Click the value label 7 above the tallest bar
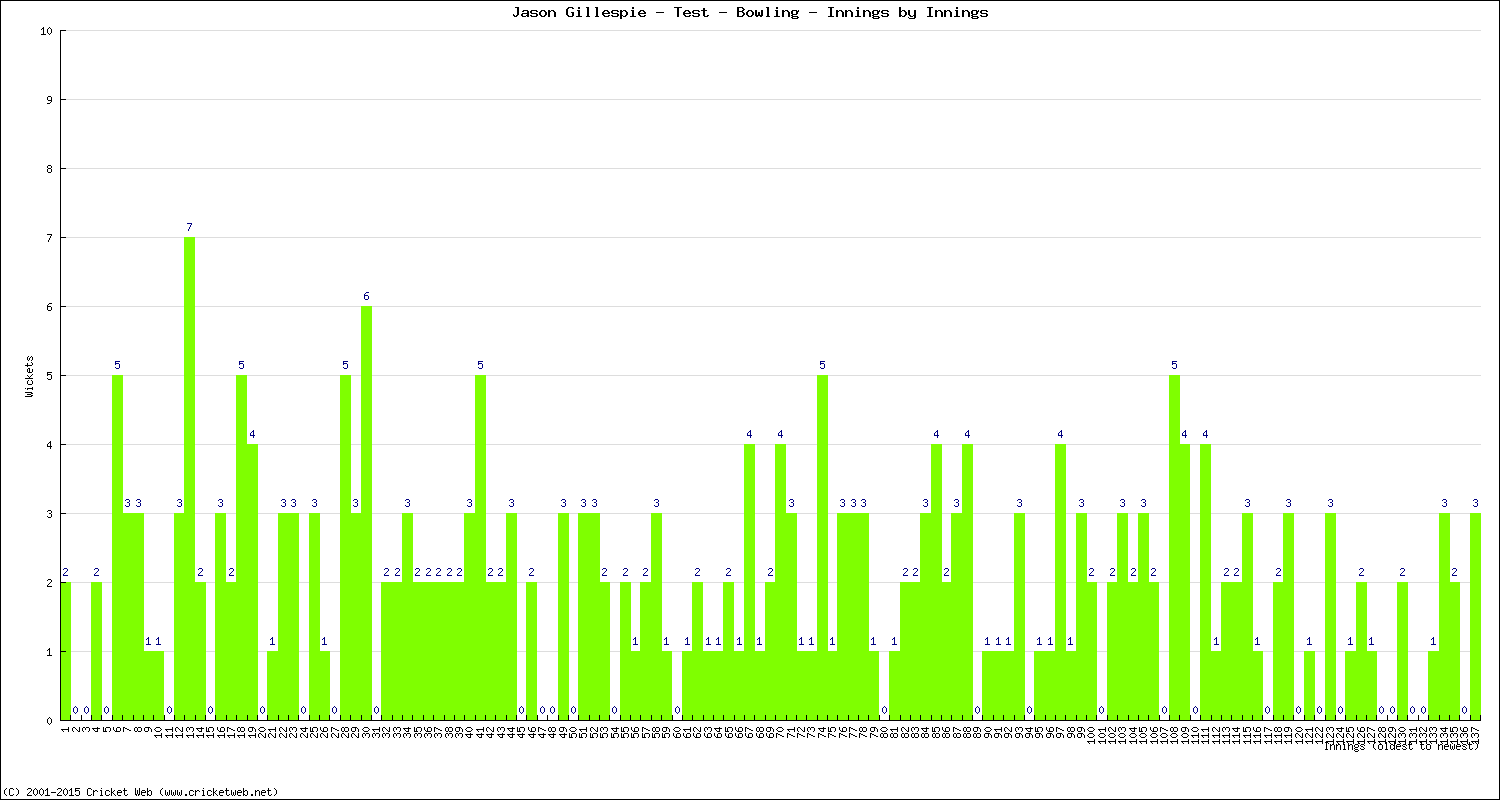The height and width of the screenshot is (800, 1500). pyautogui.click(x=189, y=227)
